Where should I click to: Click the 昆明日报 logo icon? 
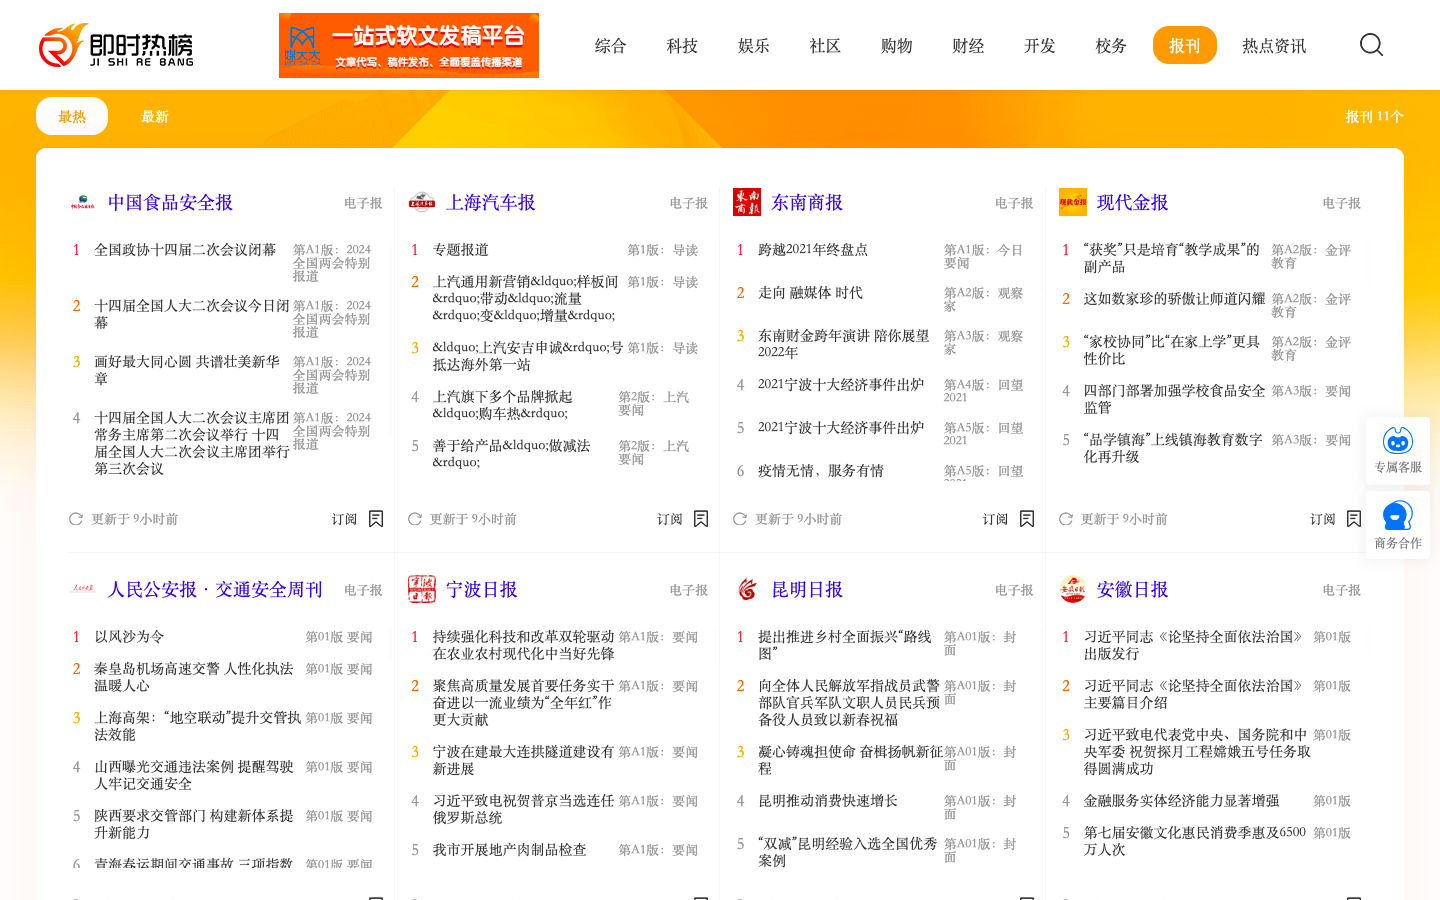pyautogui.click(x=747, y=589)
